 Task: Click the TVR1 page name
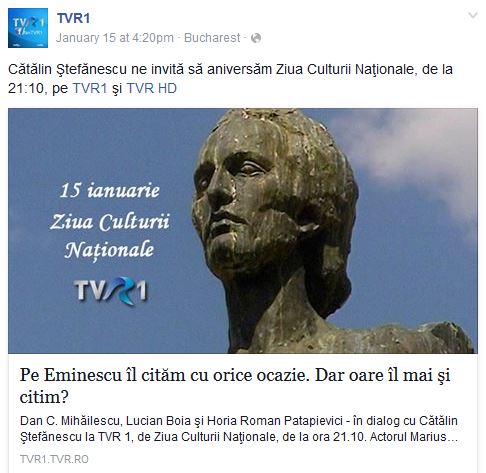pyautogui.click(x=73, y=18)
